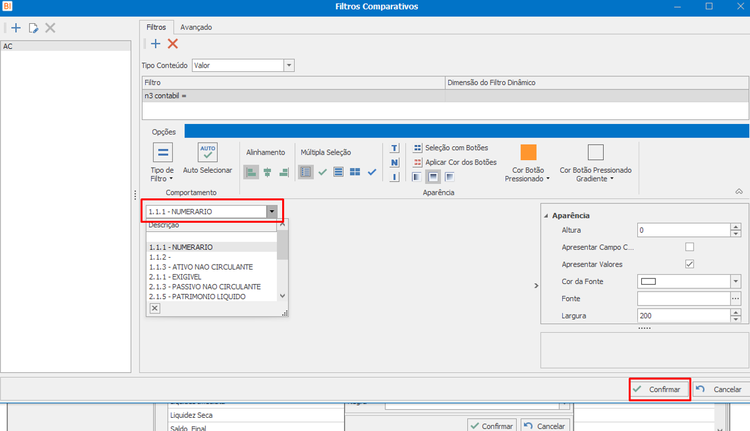Screen dimensions: 750x431
Task: Select 1.1.1 - NUMERARIO in the list
Action: (x=211, y=247)
